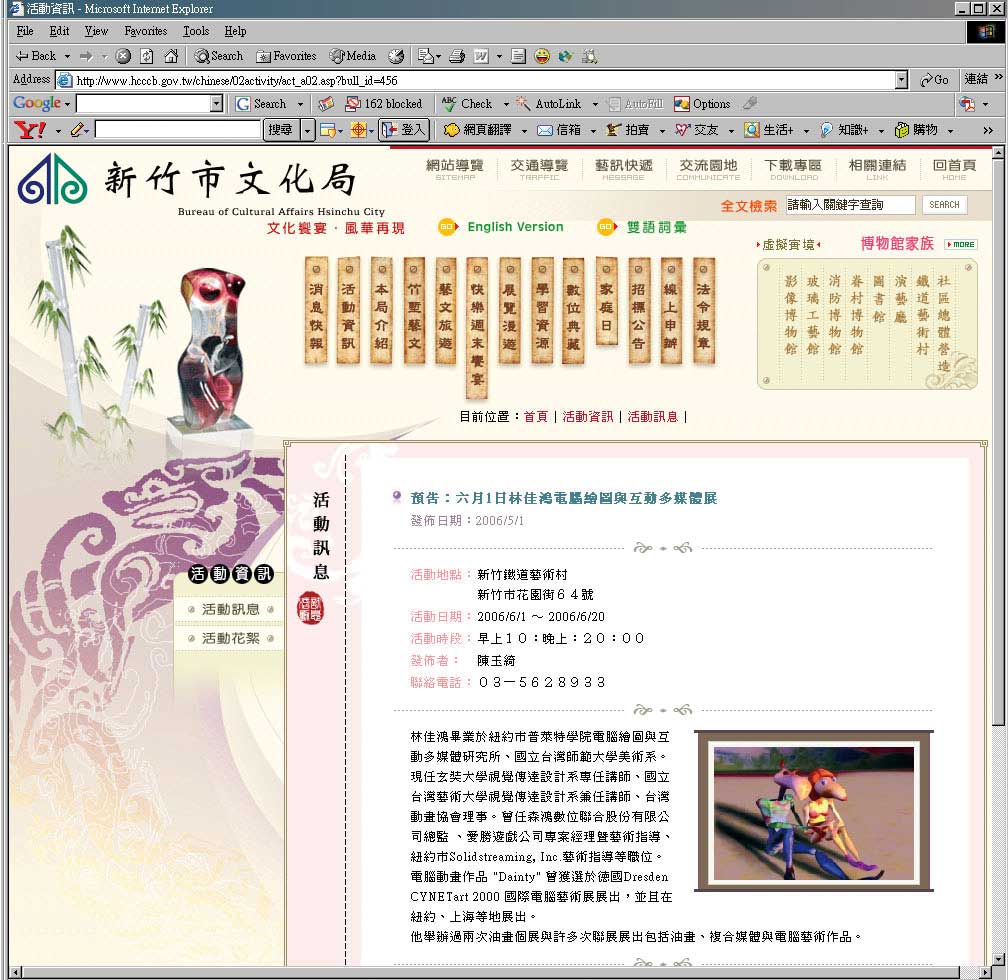Expand the 連結 links bar chevron
1008x980 pixels.
tap(998, 77)
